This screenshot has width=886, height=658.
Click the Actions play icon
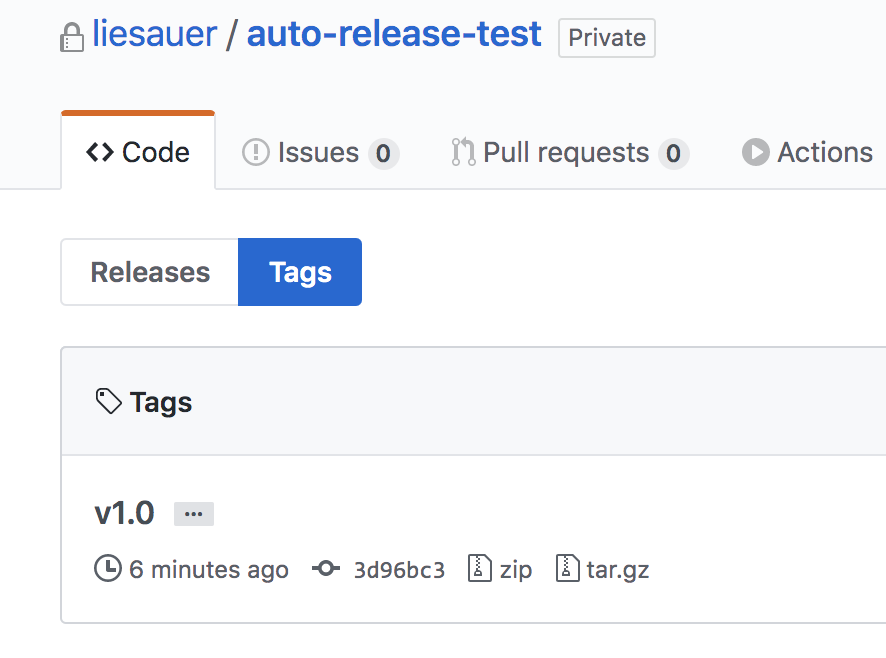(x=756, y=153)
